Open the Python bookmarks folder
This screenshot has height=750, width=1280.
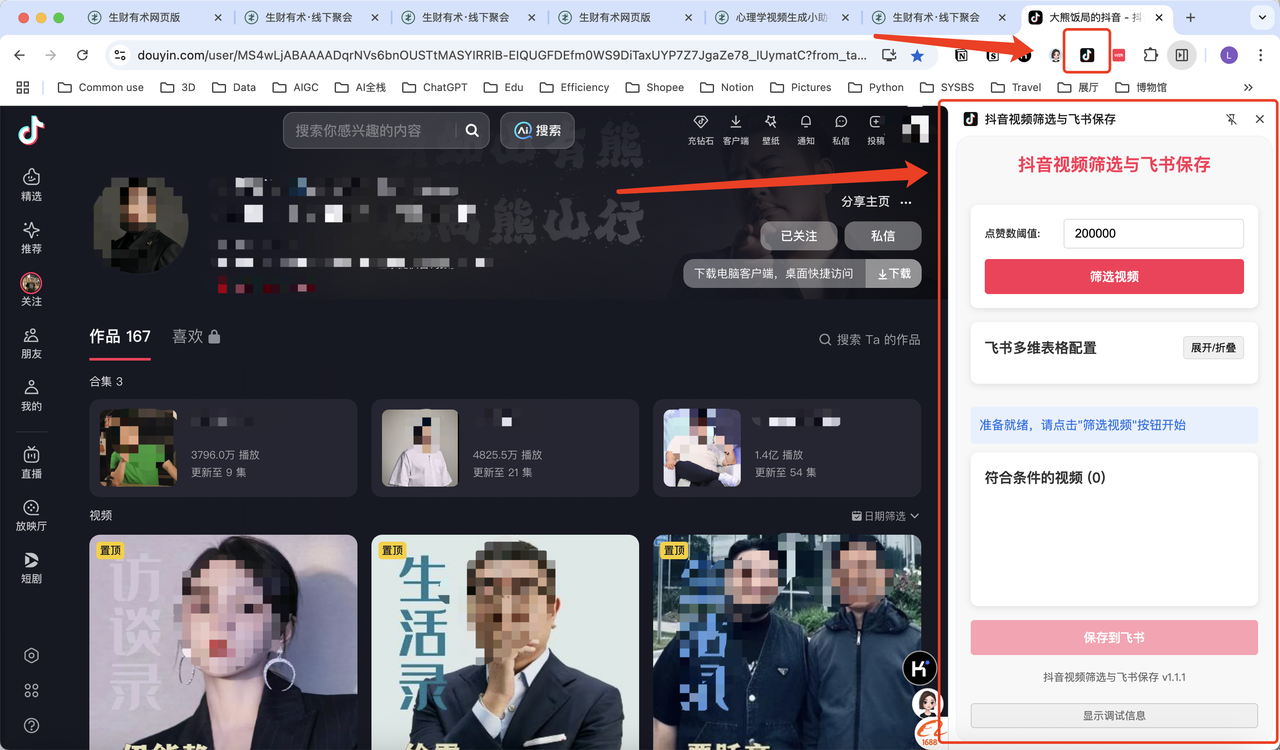875,87
